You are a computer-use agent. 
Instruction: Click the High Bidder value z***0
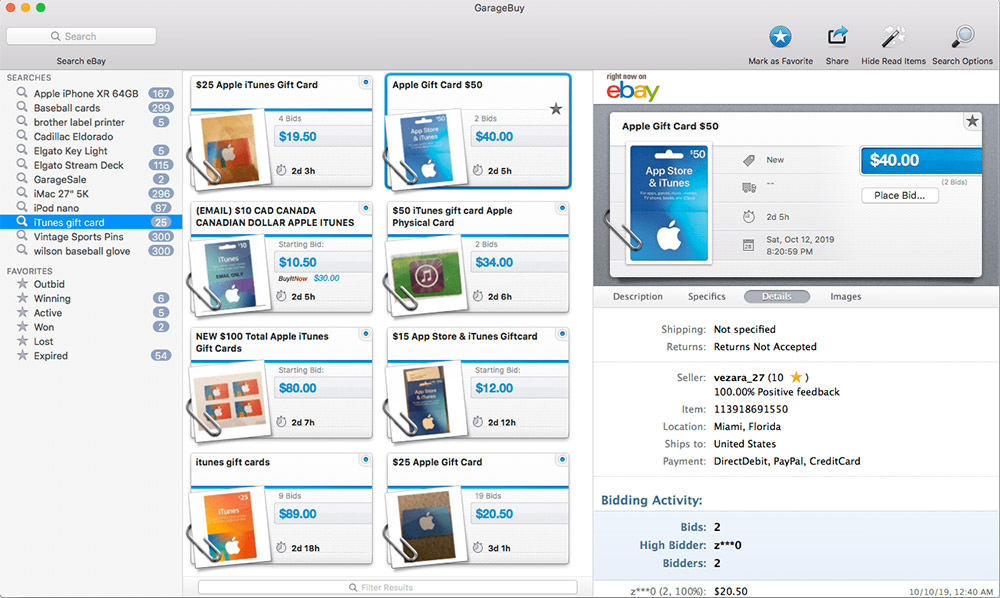point(728,545)
